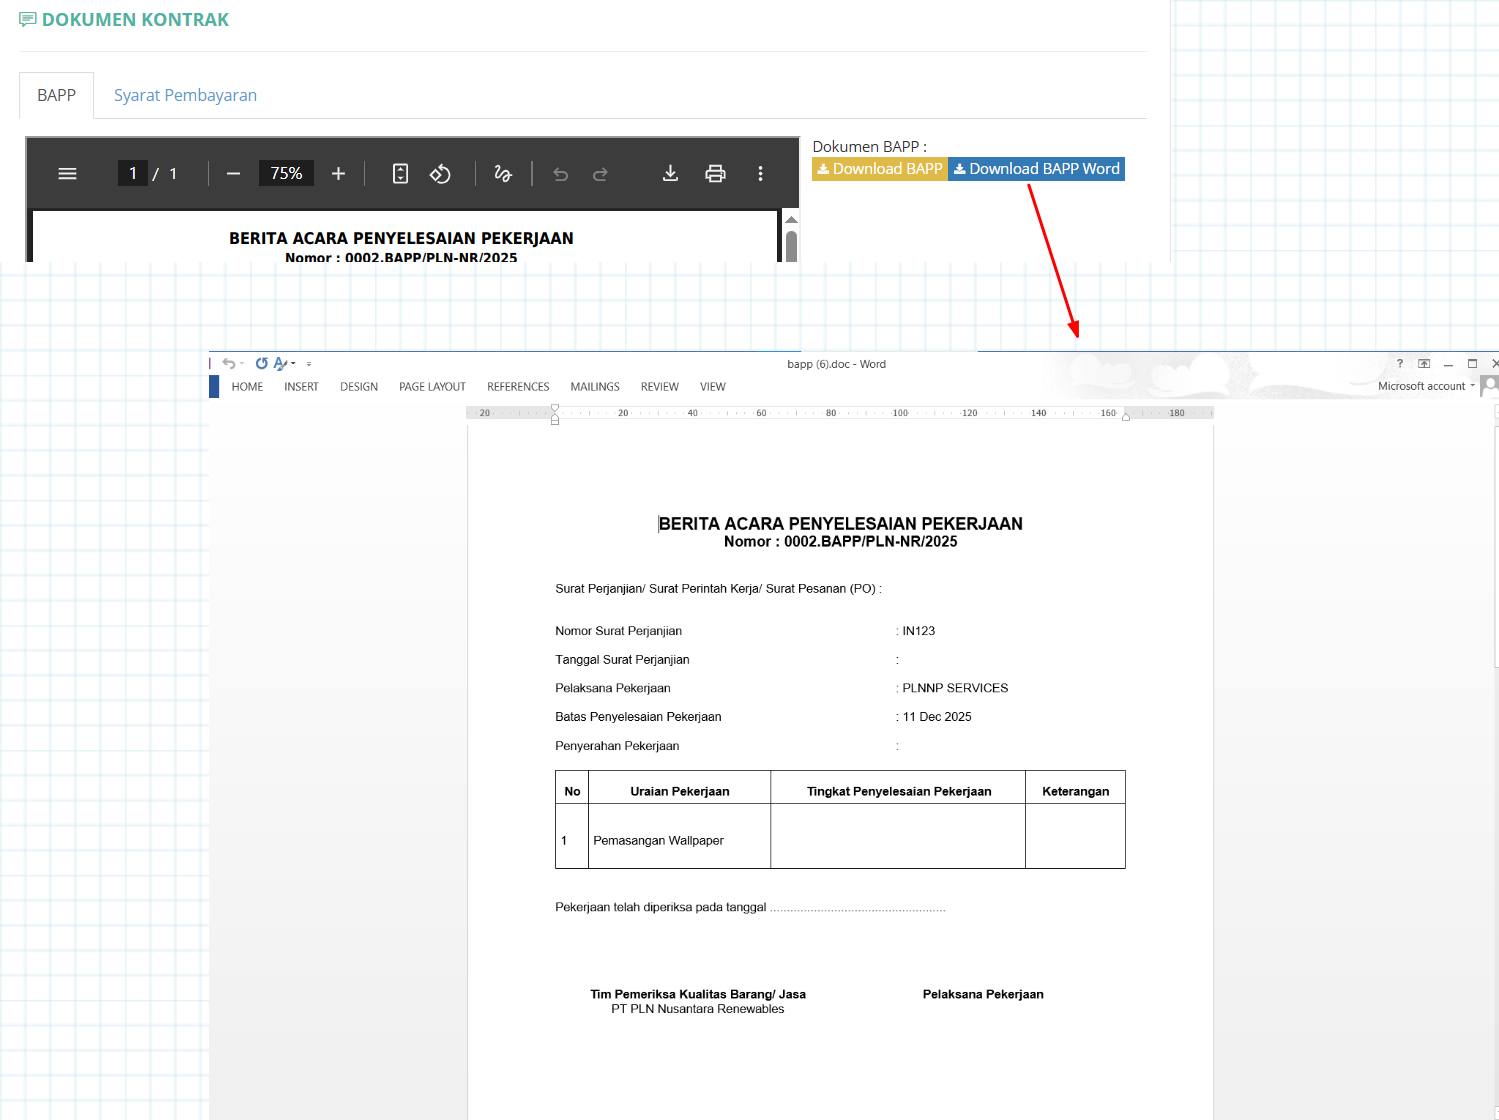This screenshot has width=1499, height=1120.
Task: Click the Pelaksana Pekerjaan signature heading
Action: [983, 994]
